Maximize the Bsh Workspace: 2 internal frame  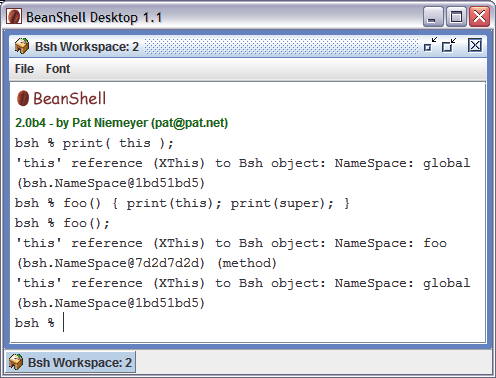(x=449, y=45)
